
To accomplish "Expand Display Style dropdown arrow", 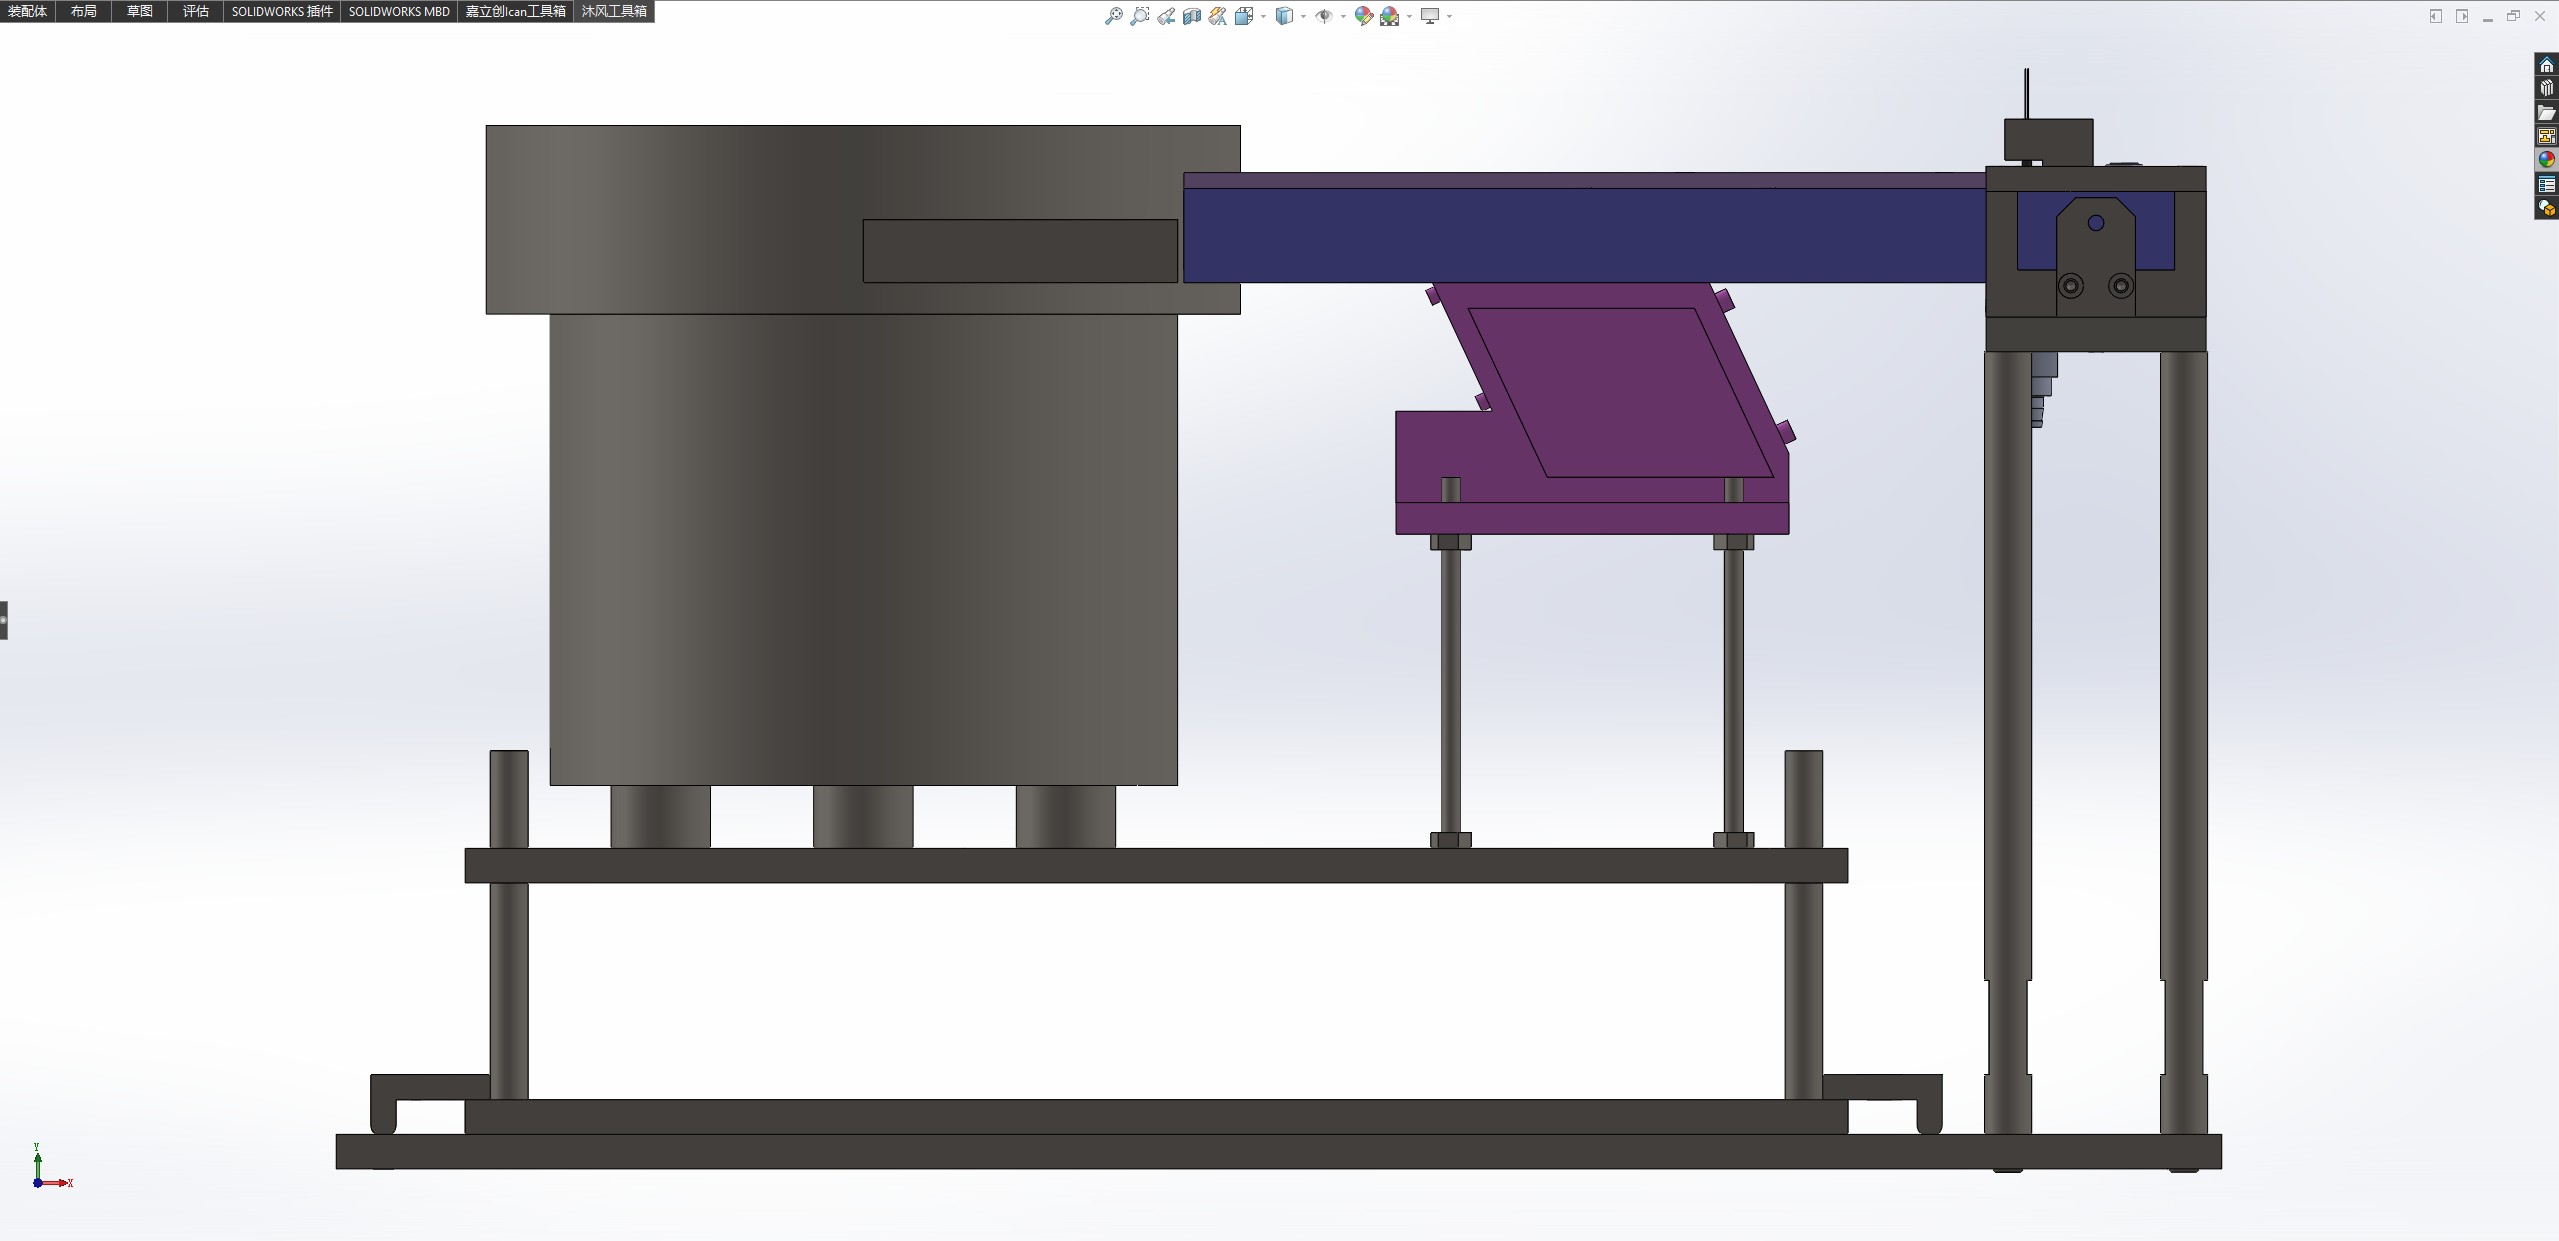I will pyautogui.click(x=1303, y=16).
